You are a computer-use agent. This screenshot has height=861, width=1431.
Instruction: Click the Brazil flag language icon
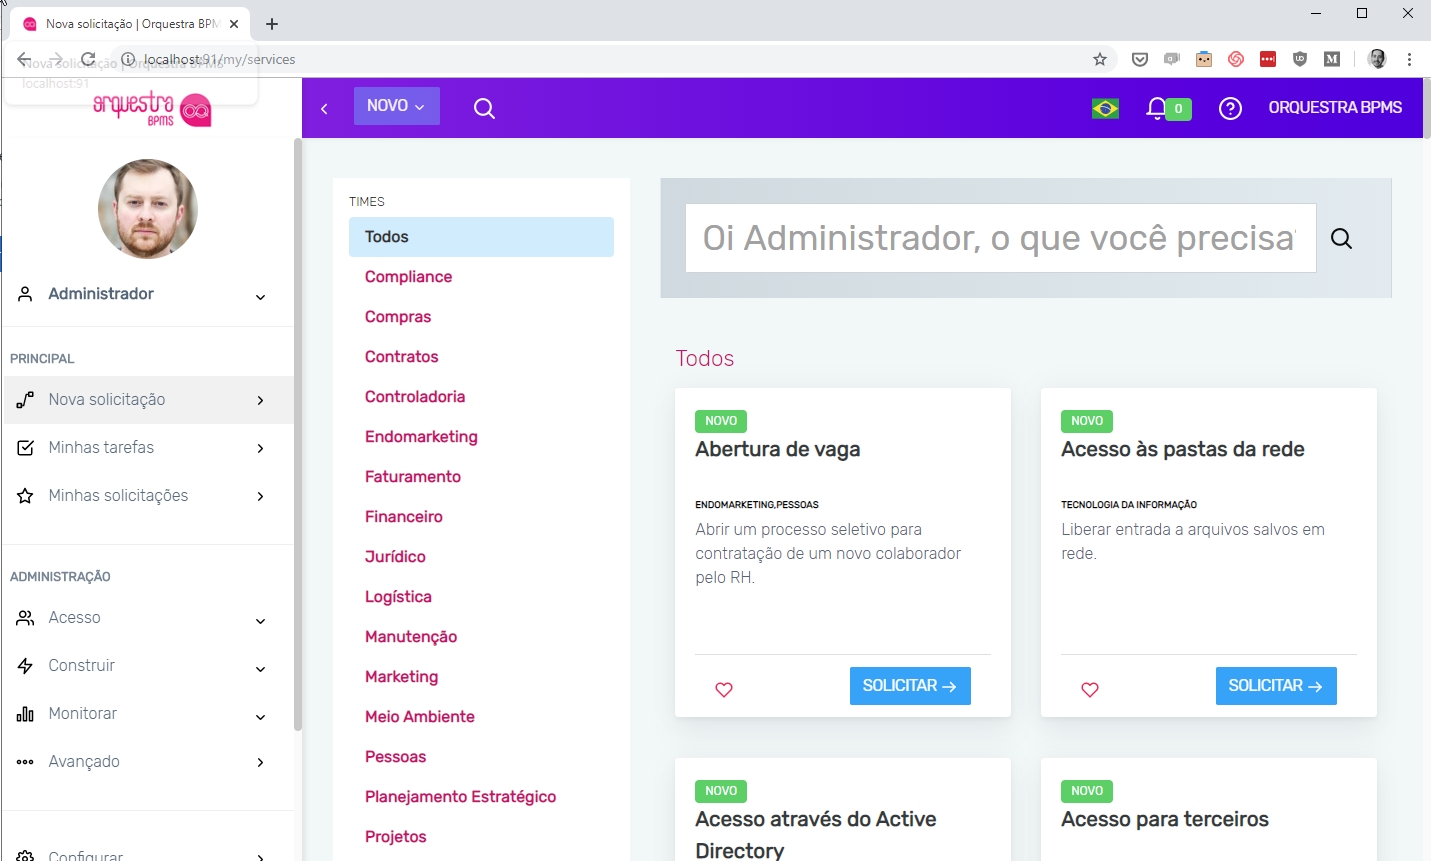tap(1105, 108)
